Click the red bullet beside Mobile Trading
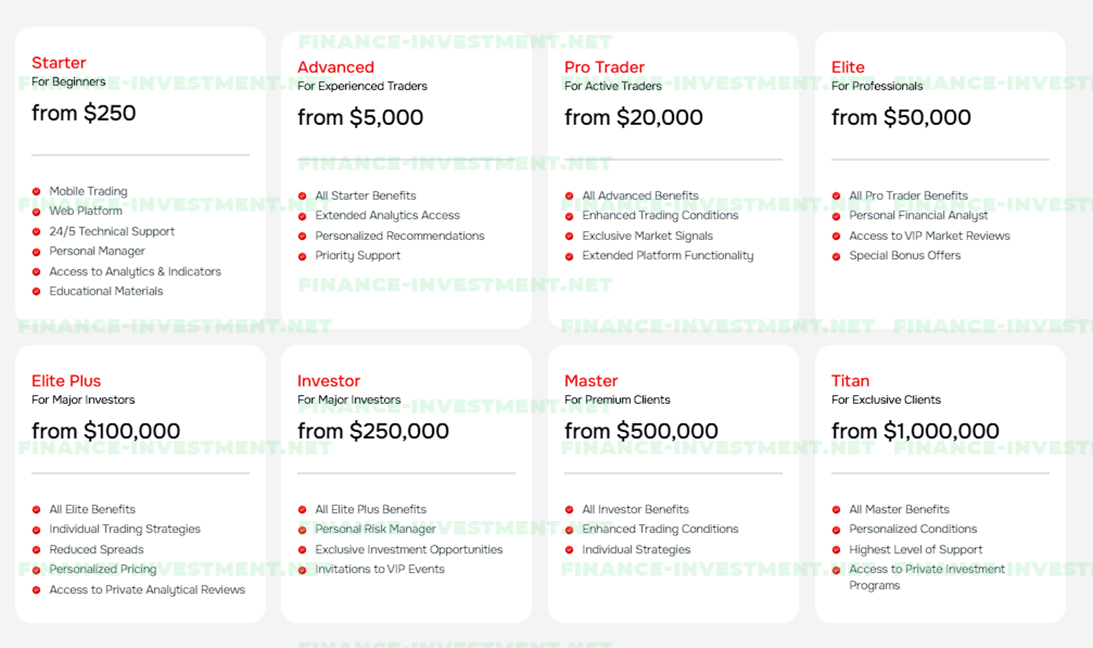Screen dimensions: 1093x648 [36, 192]
